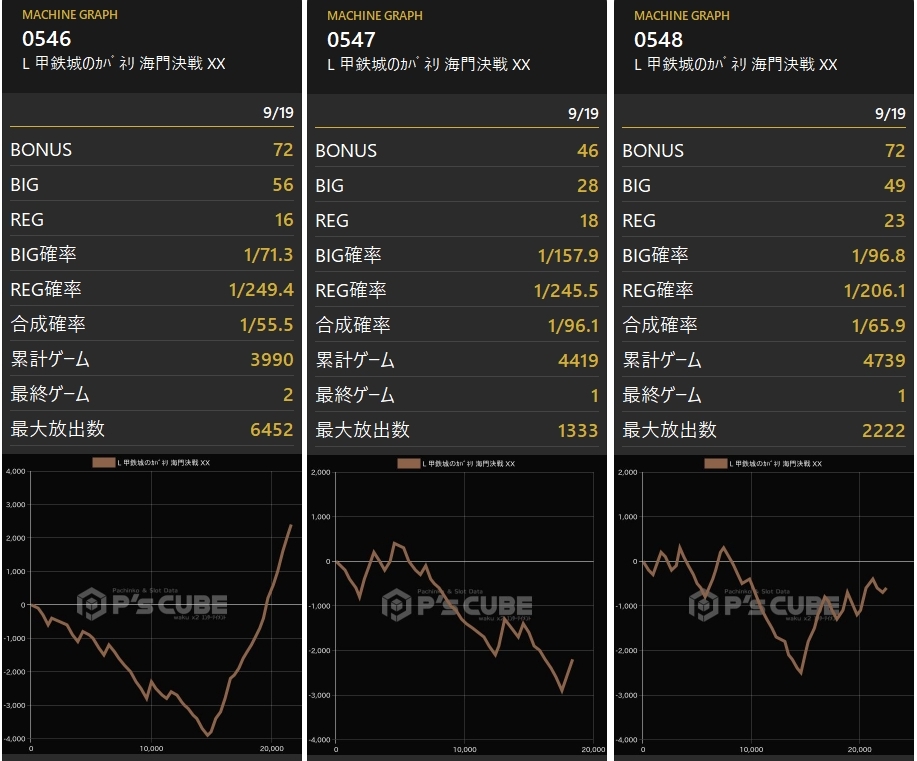Click the 合成確率 value 1/65.9
The width and height of the screenshot is (917, 761).
coord(878,325)
